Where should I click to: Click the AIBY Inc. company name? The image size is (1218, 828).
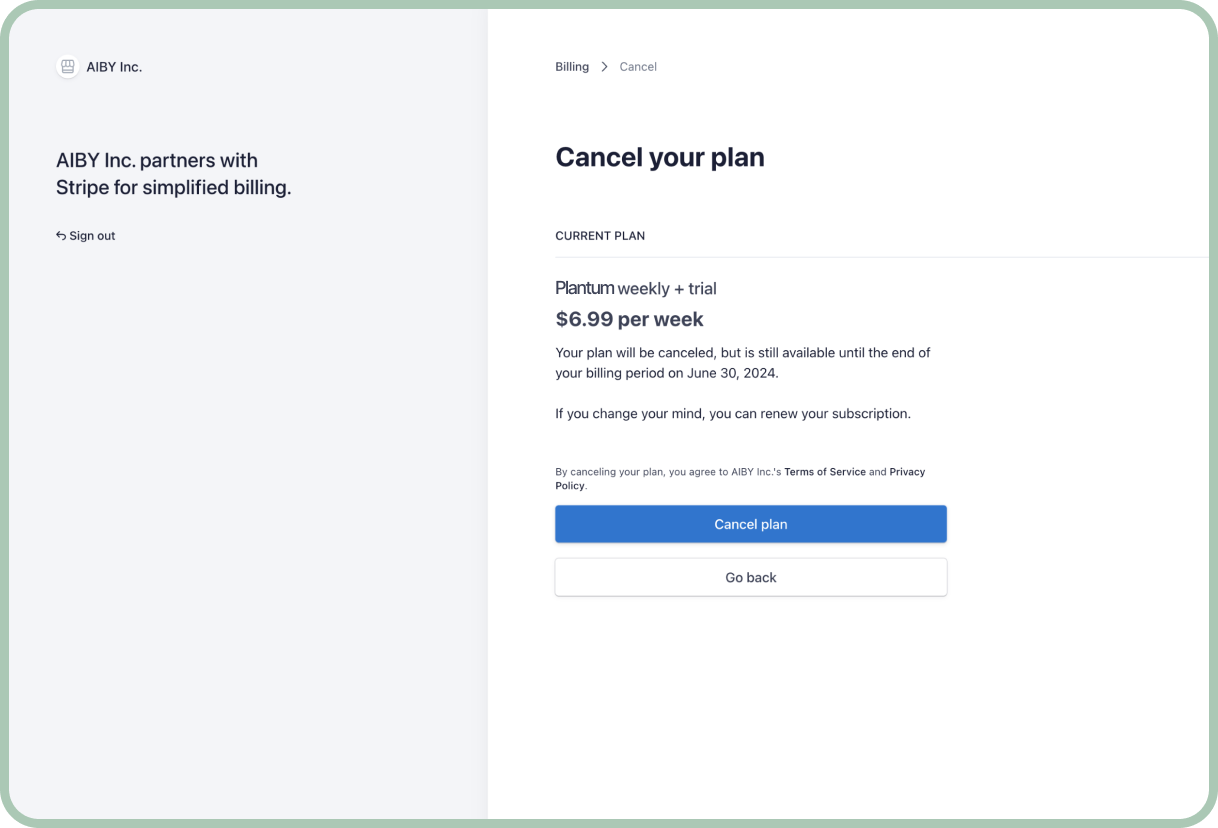(114, 67)
